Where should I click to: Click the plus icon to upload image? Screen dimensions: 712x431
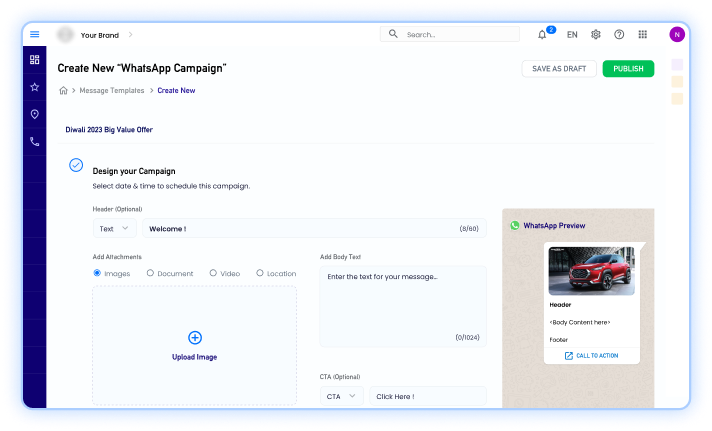195,337
